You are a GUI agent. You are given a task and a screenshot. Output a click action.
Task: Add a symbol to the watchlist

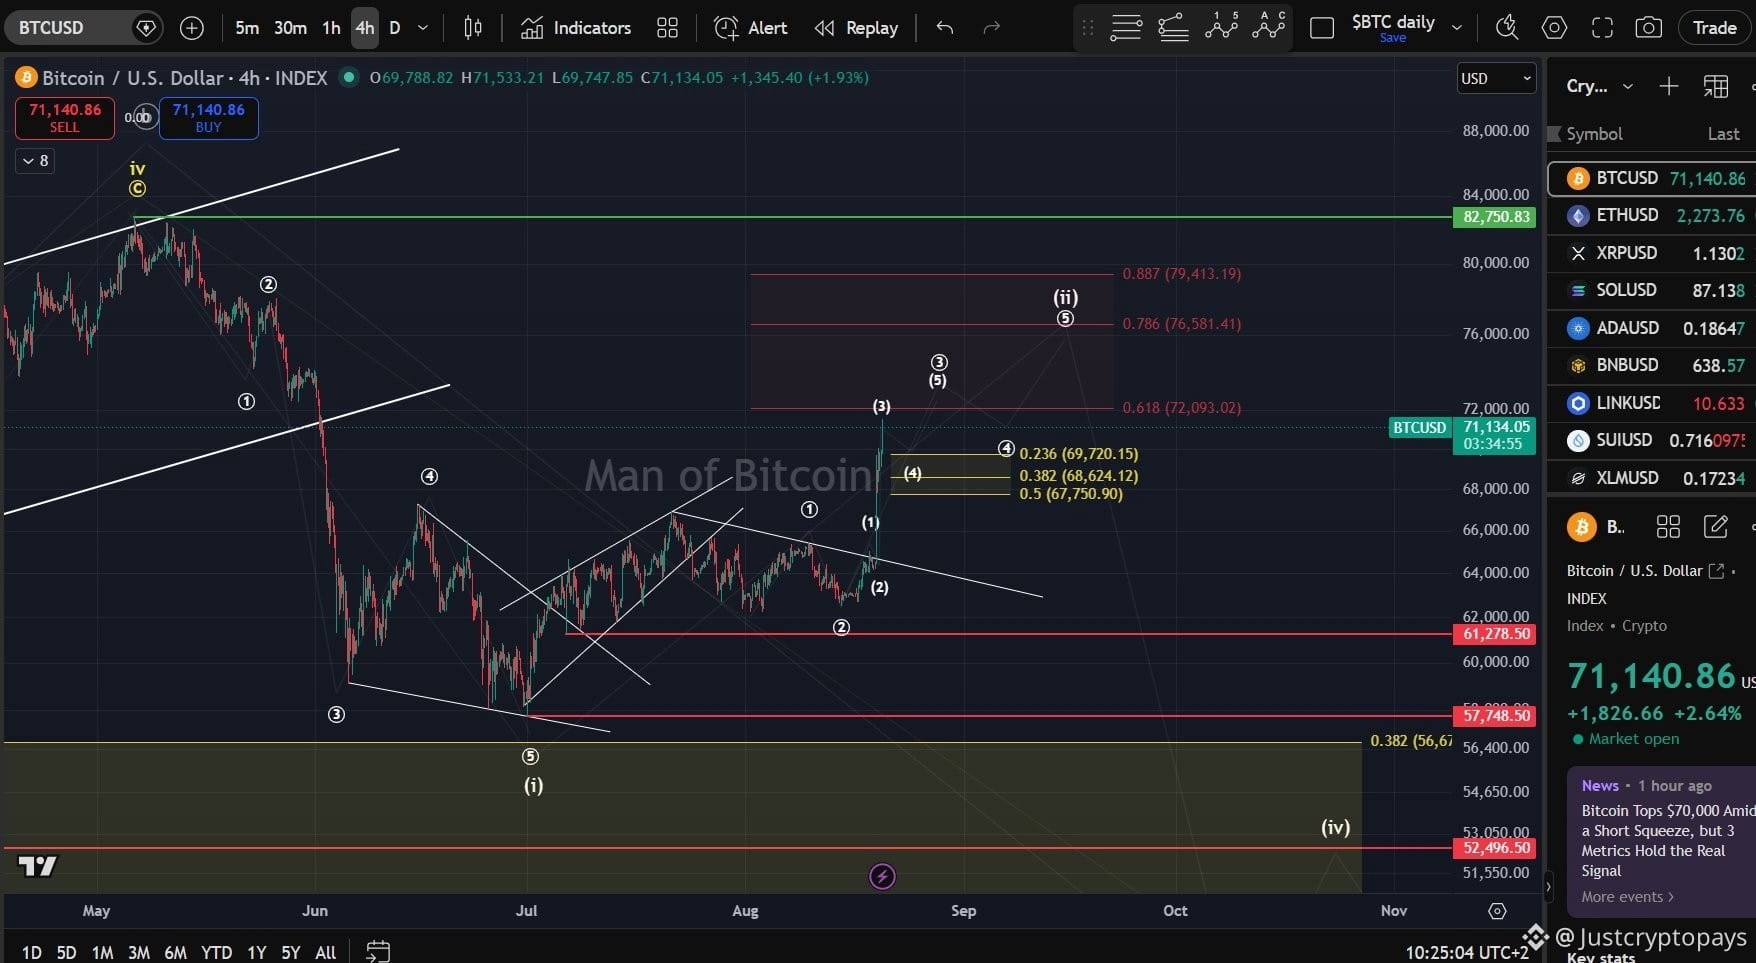[1668, 86]
